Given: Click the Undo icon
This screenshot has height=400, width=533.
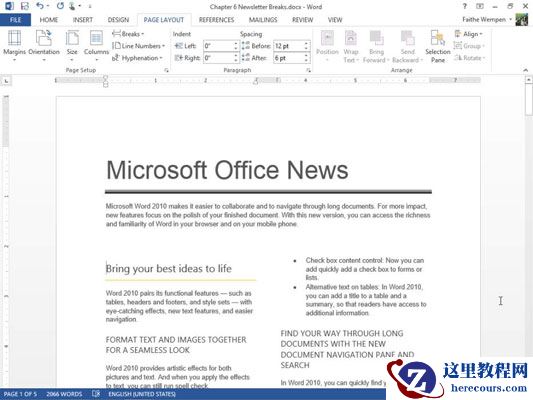Looking at the screenshot, I should coord(40,6).
